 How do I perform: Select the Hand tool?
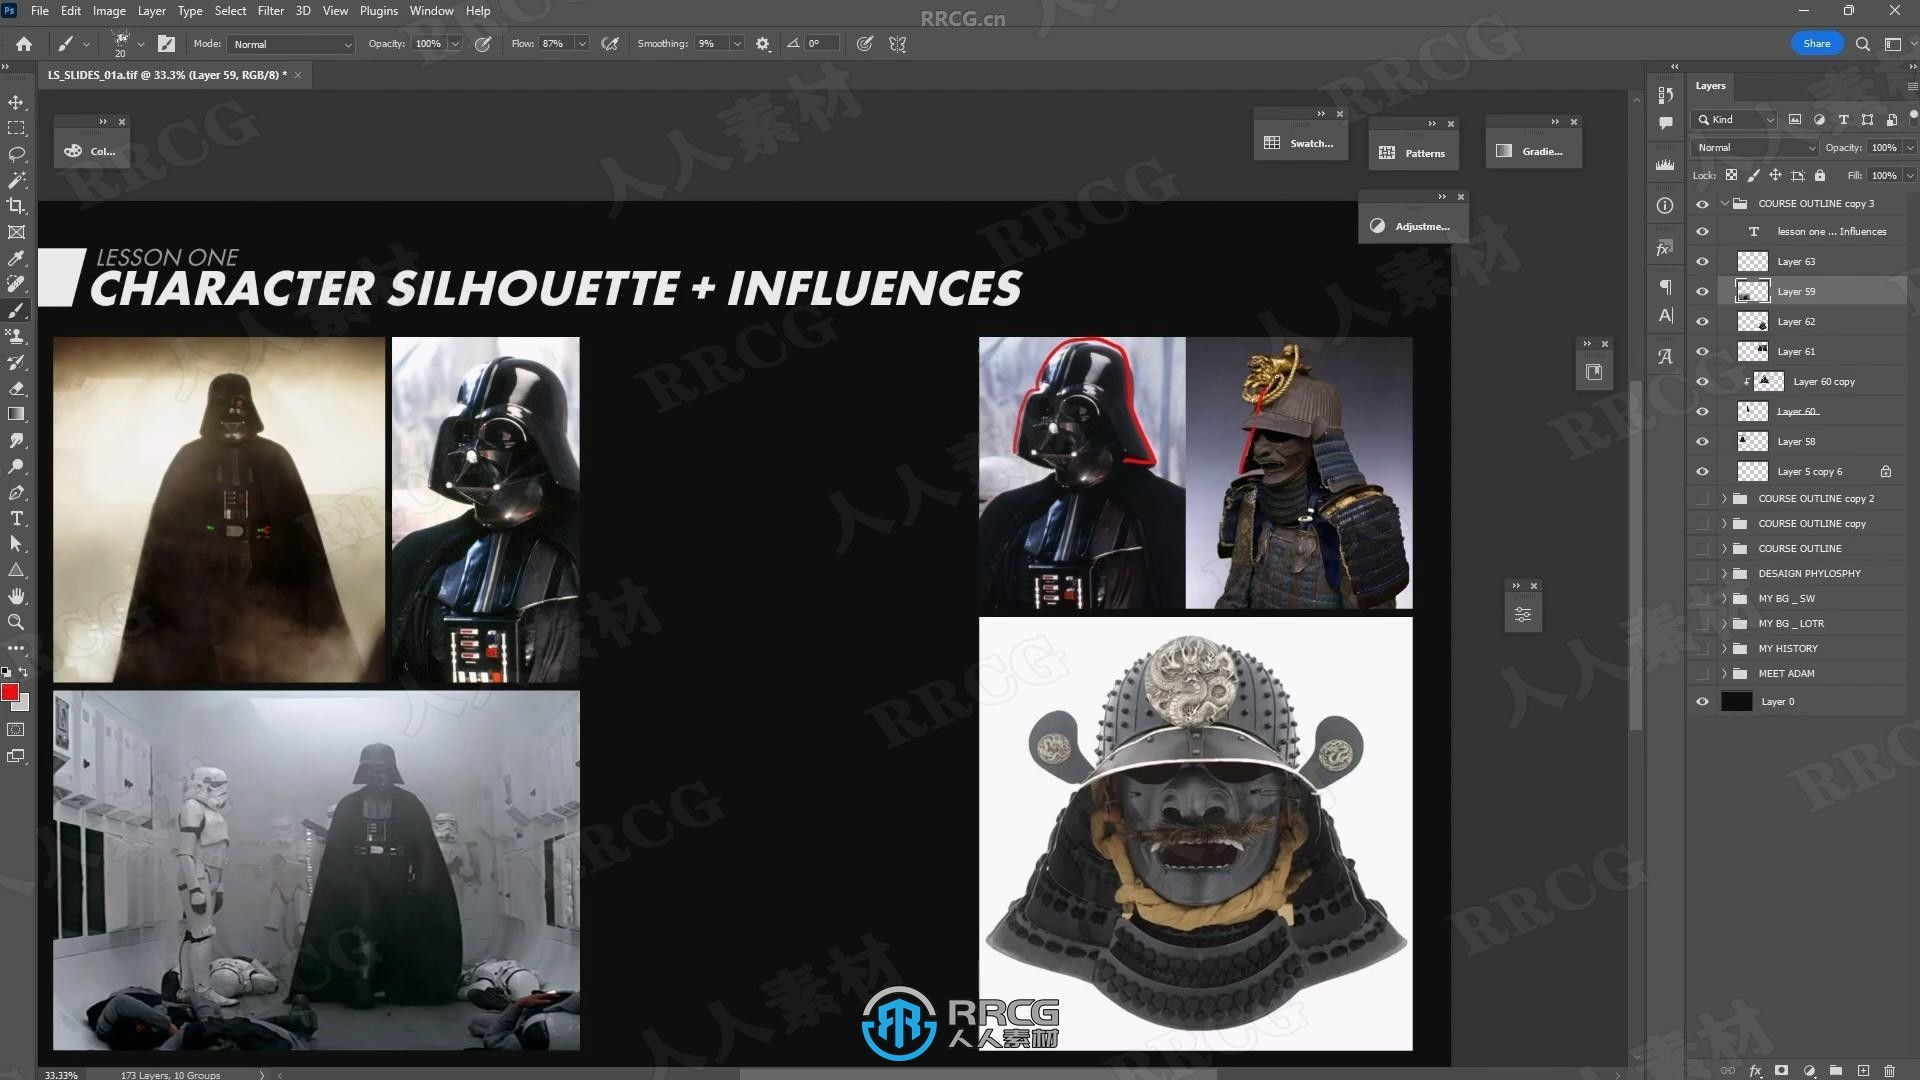[16, 596]
